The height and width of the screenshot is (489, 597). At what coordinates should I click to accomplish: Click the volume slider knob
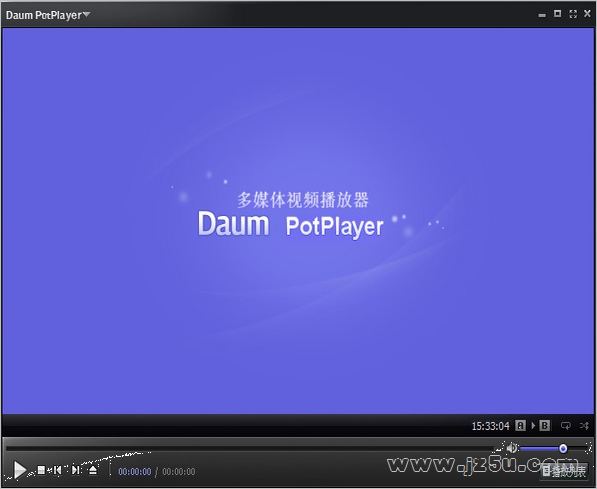(x=563, y=448)
